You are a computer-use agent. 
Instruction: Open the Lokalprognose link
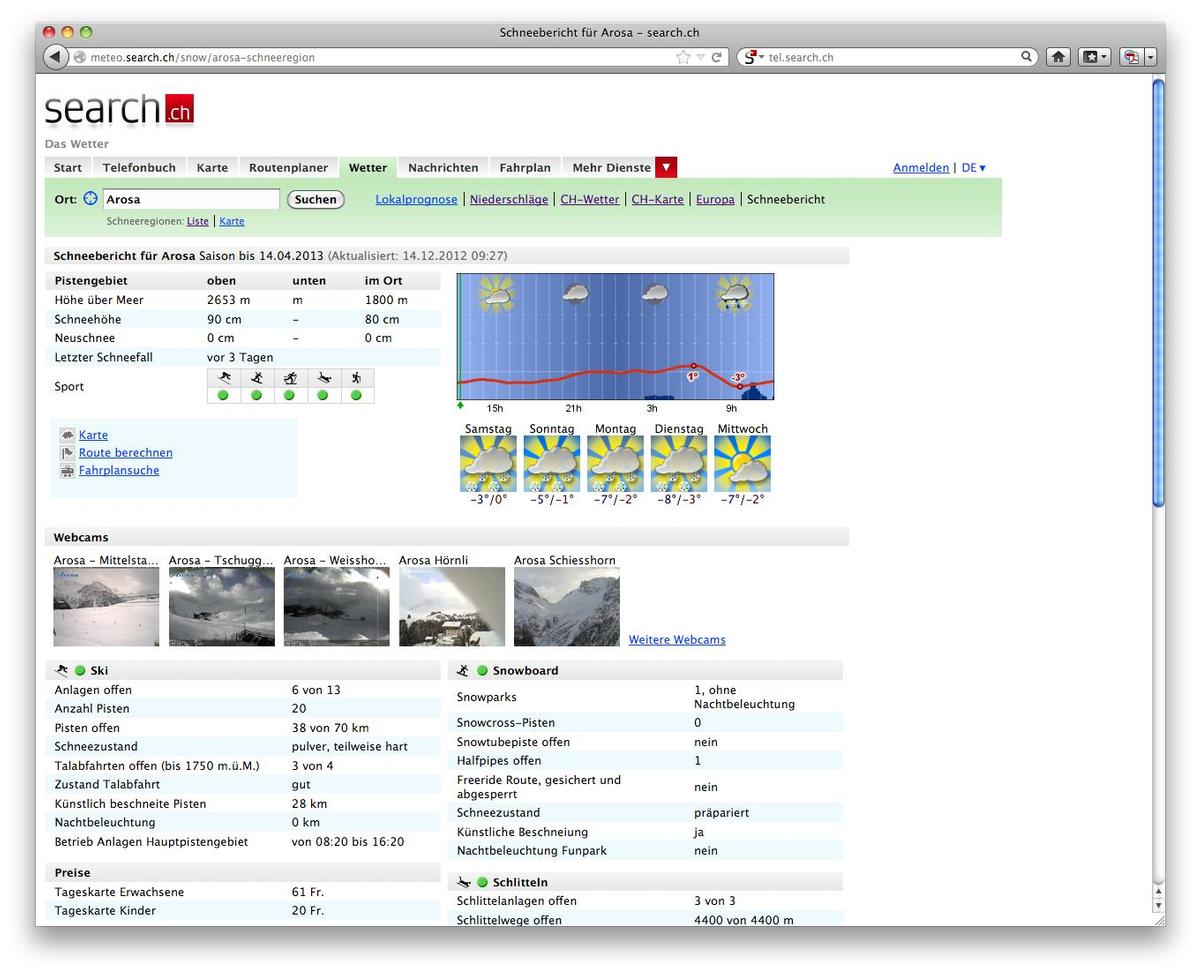(416, 199)
